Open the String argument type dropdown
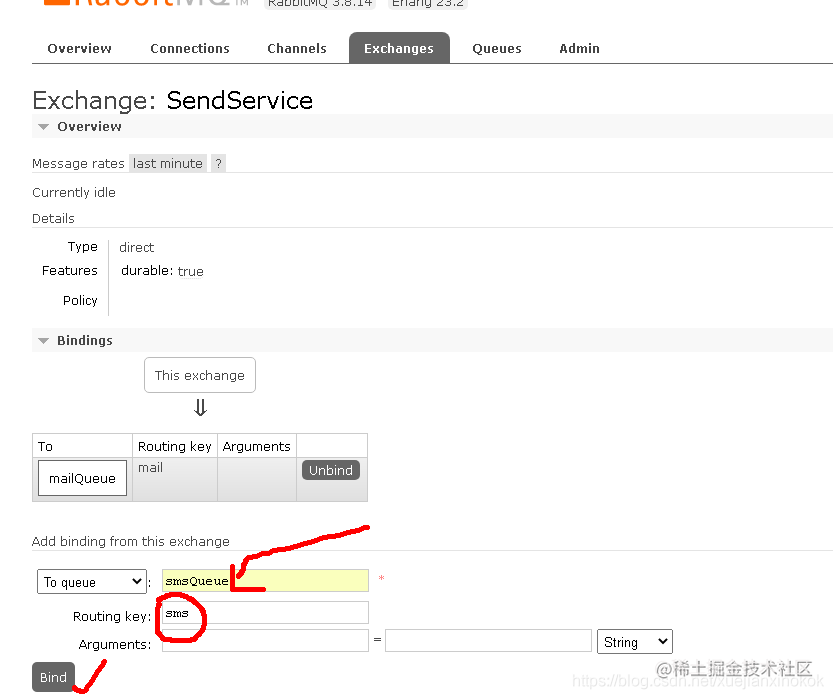The height and width of the screenshot is (699, 833). (x=635, y=642)
